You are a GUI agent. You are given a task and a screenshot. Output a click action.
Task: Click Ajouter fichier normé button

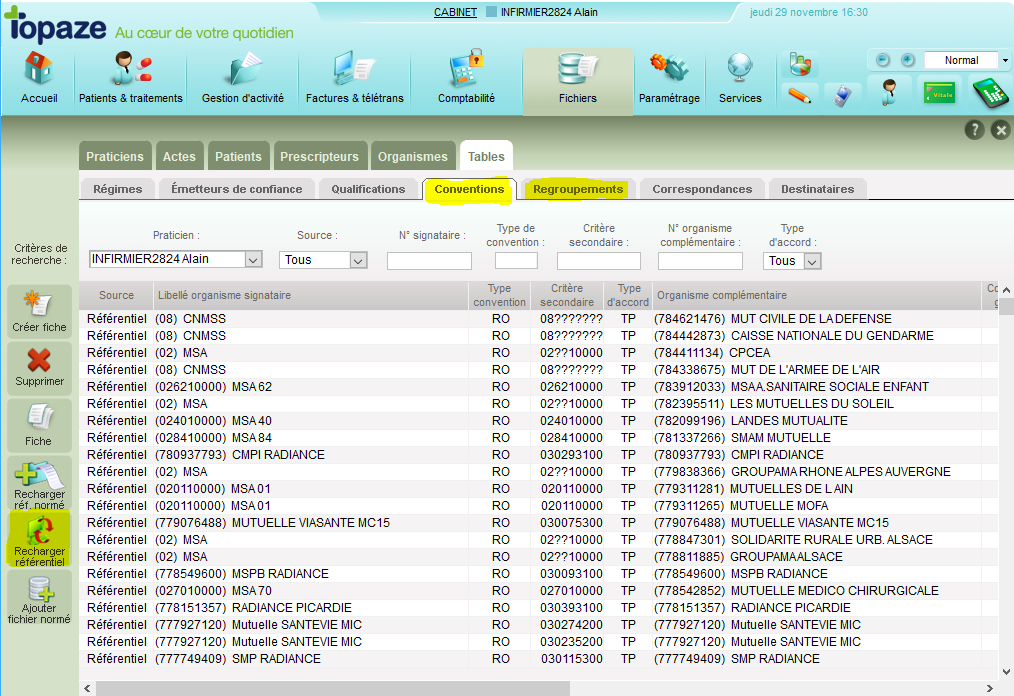(x=39, y=599)
